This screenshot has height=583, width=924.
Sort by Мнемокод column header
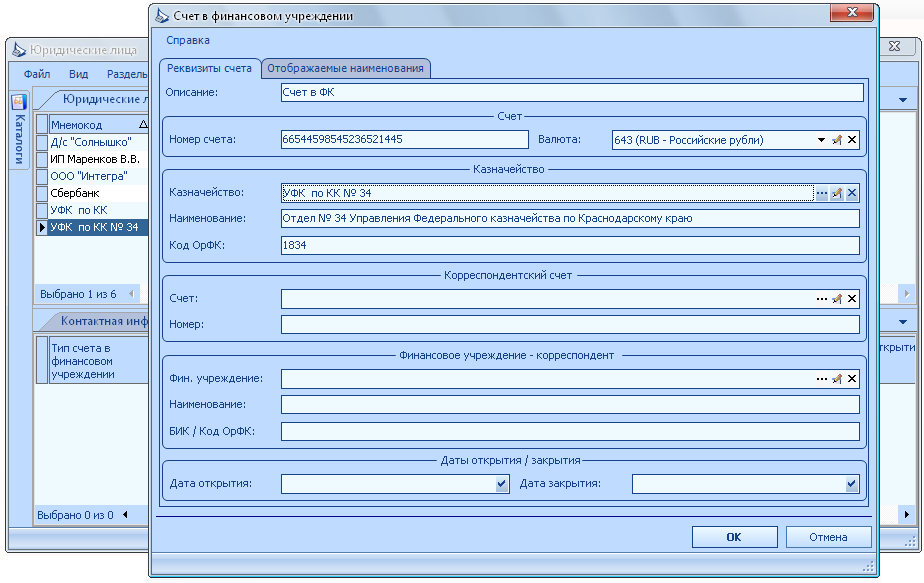[x=98, y=124]
